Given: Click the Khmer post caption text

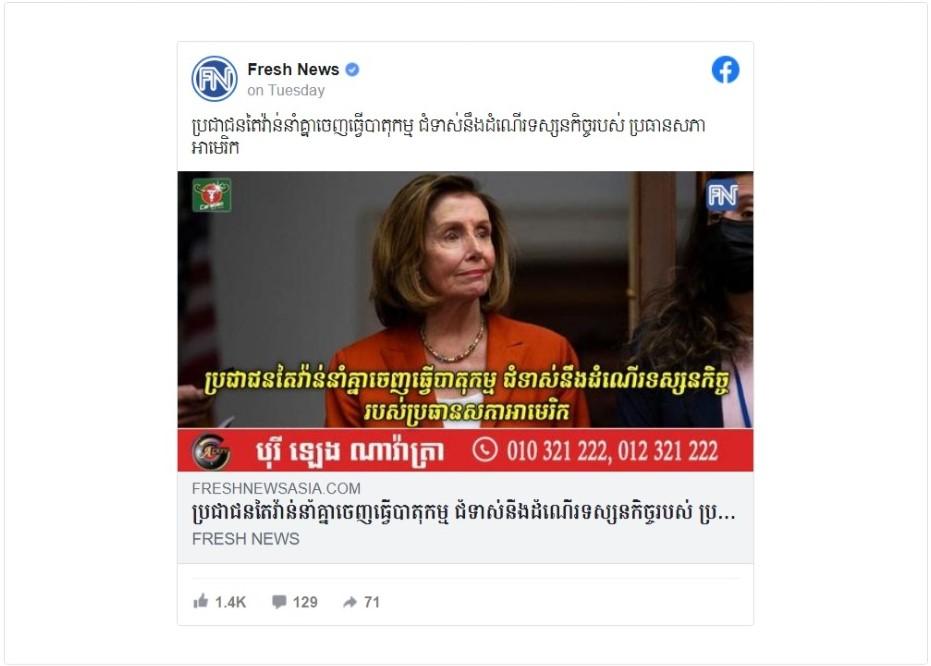Looking at the screenshot, I should click(x=449, y=136).
